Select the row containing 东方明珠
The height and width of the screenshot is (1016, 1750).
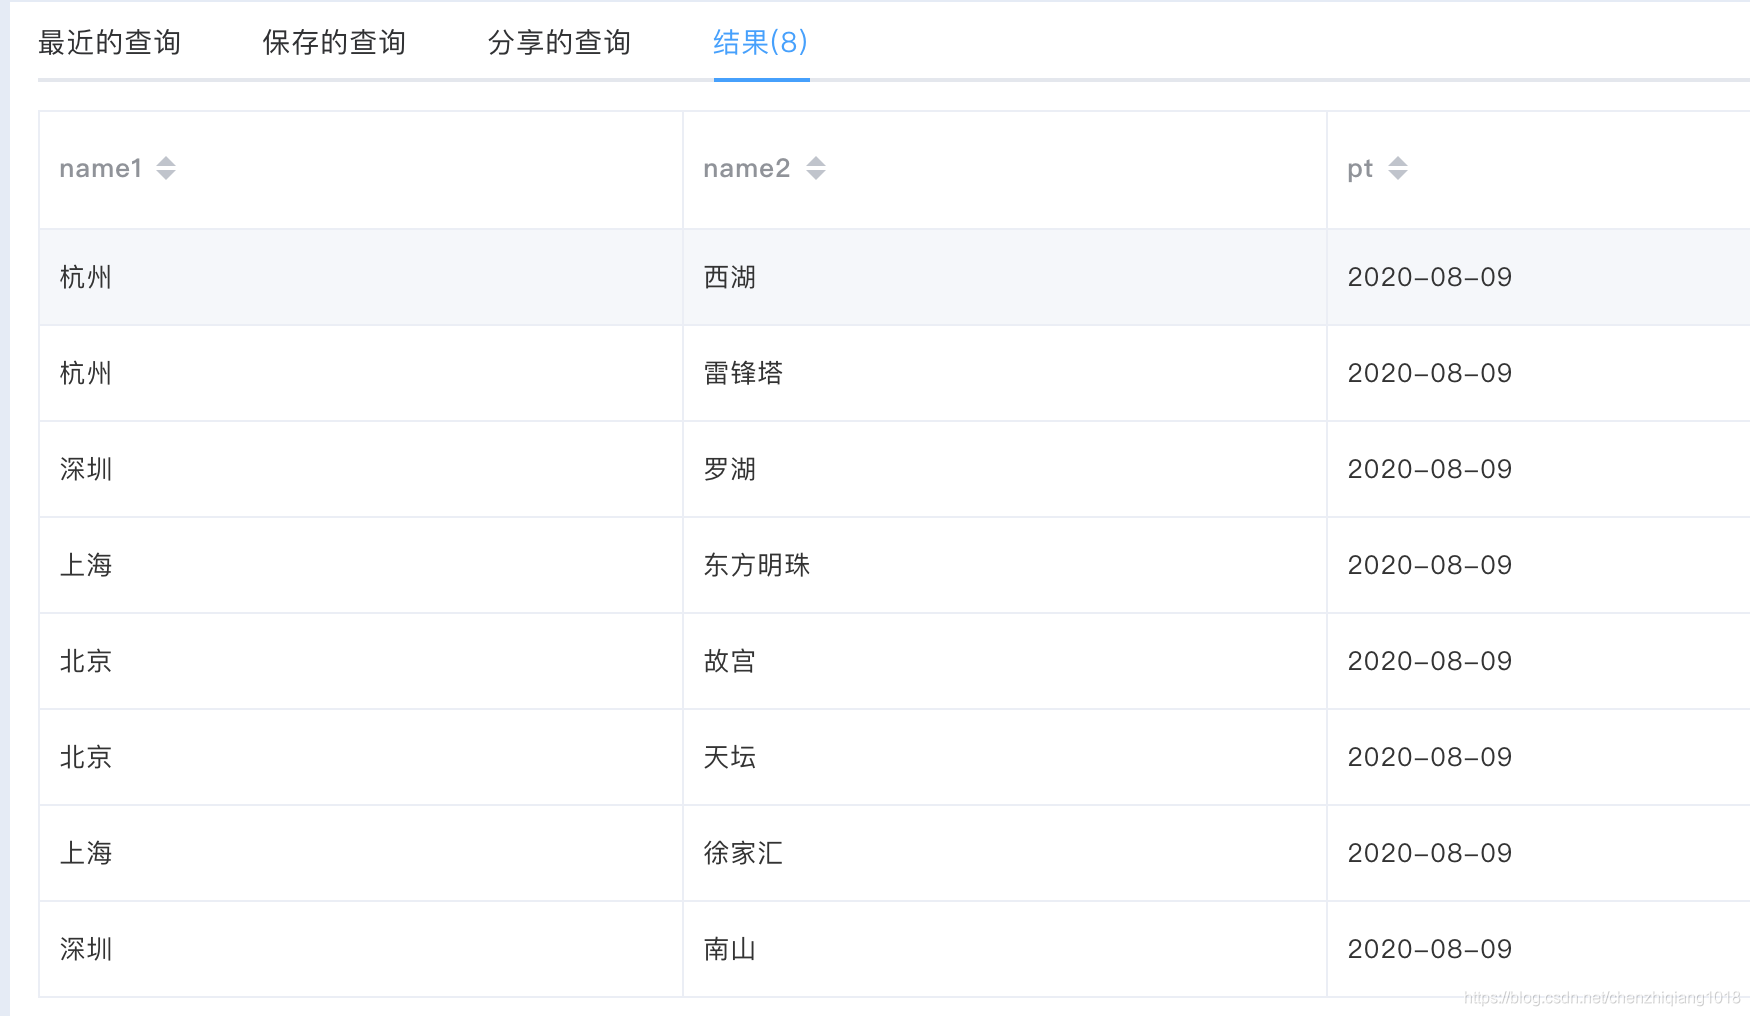(757, 565)
